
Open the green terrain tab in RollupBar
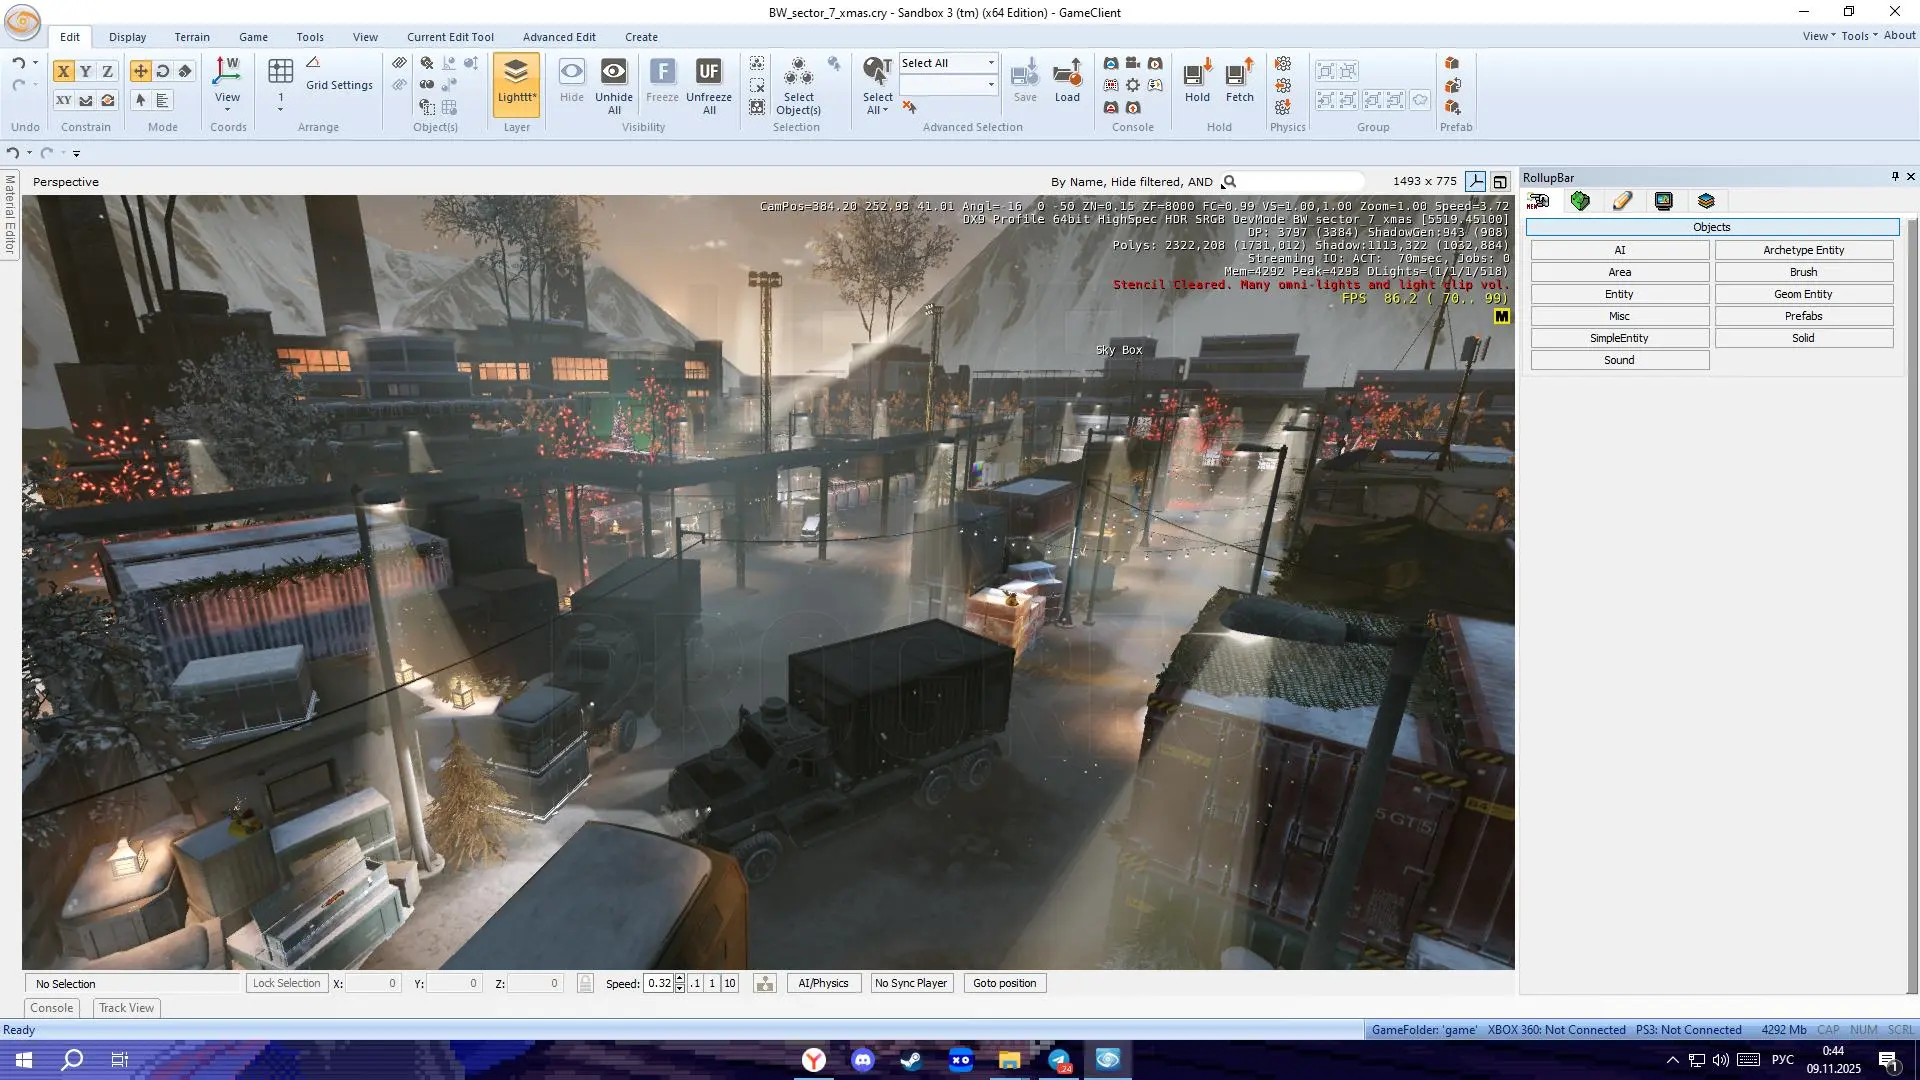point(1580,201)
